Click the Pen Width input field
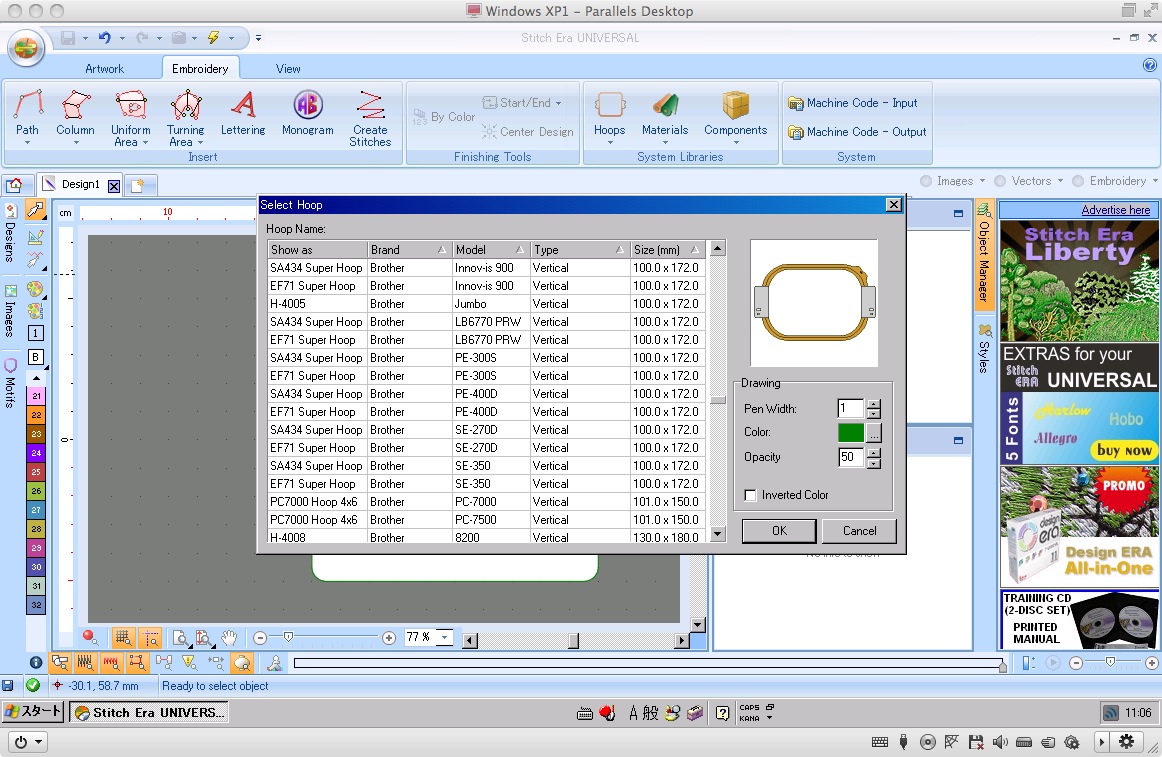 click(850, 409)
